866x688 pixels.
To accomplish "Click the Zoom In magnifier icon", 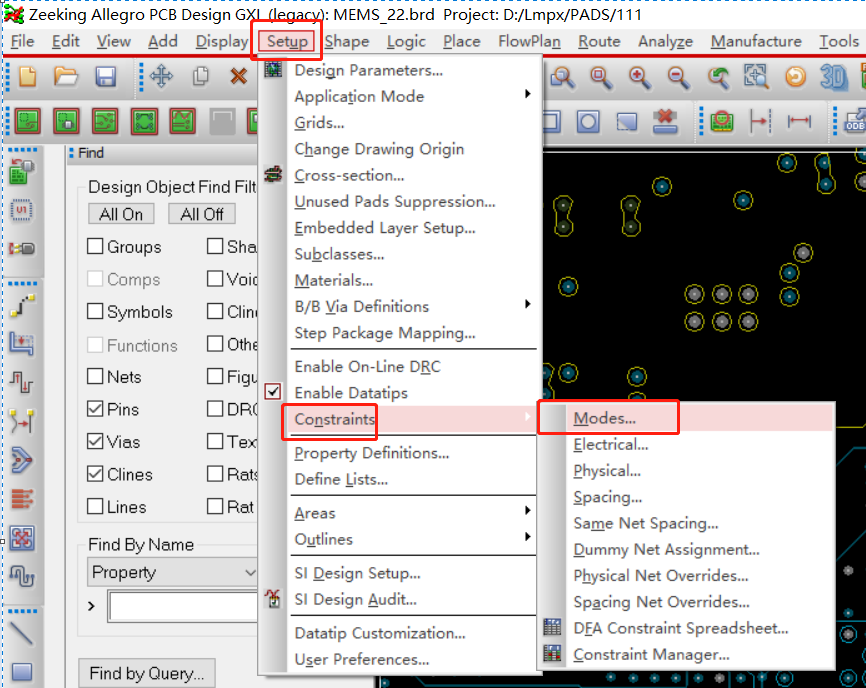I will 640,77.
